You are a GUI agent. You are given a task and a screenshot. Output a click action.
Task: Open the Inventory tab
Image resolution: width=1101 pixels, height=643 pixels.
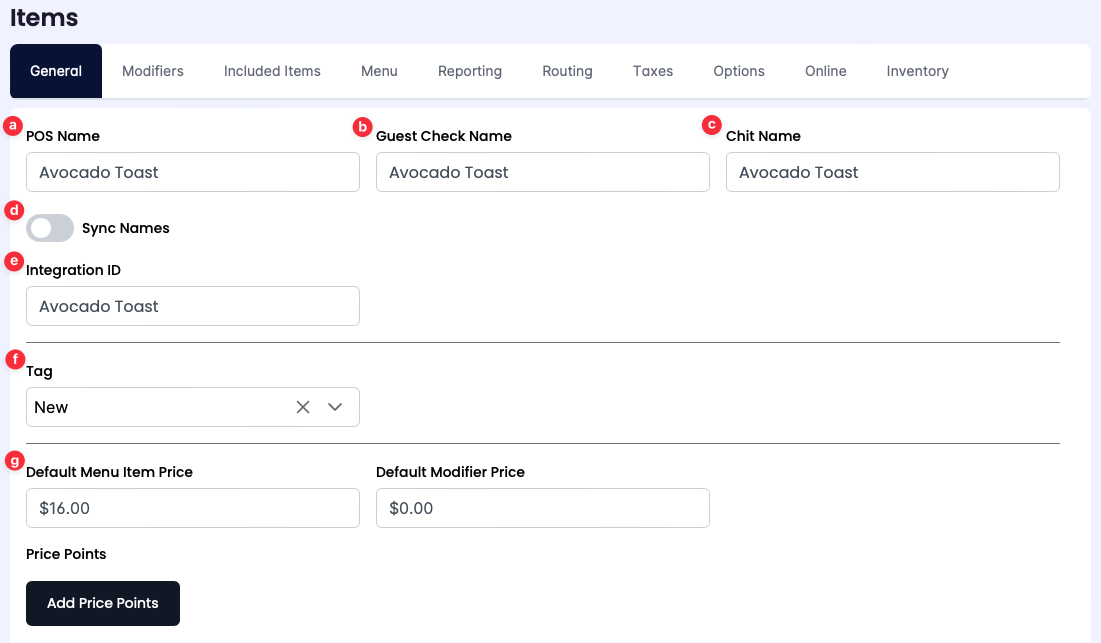point(917,71)
